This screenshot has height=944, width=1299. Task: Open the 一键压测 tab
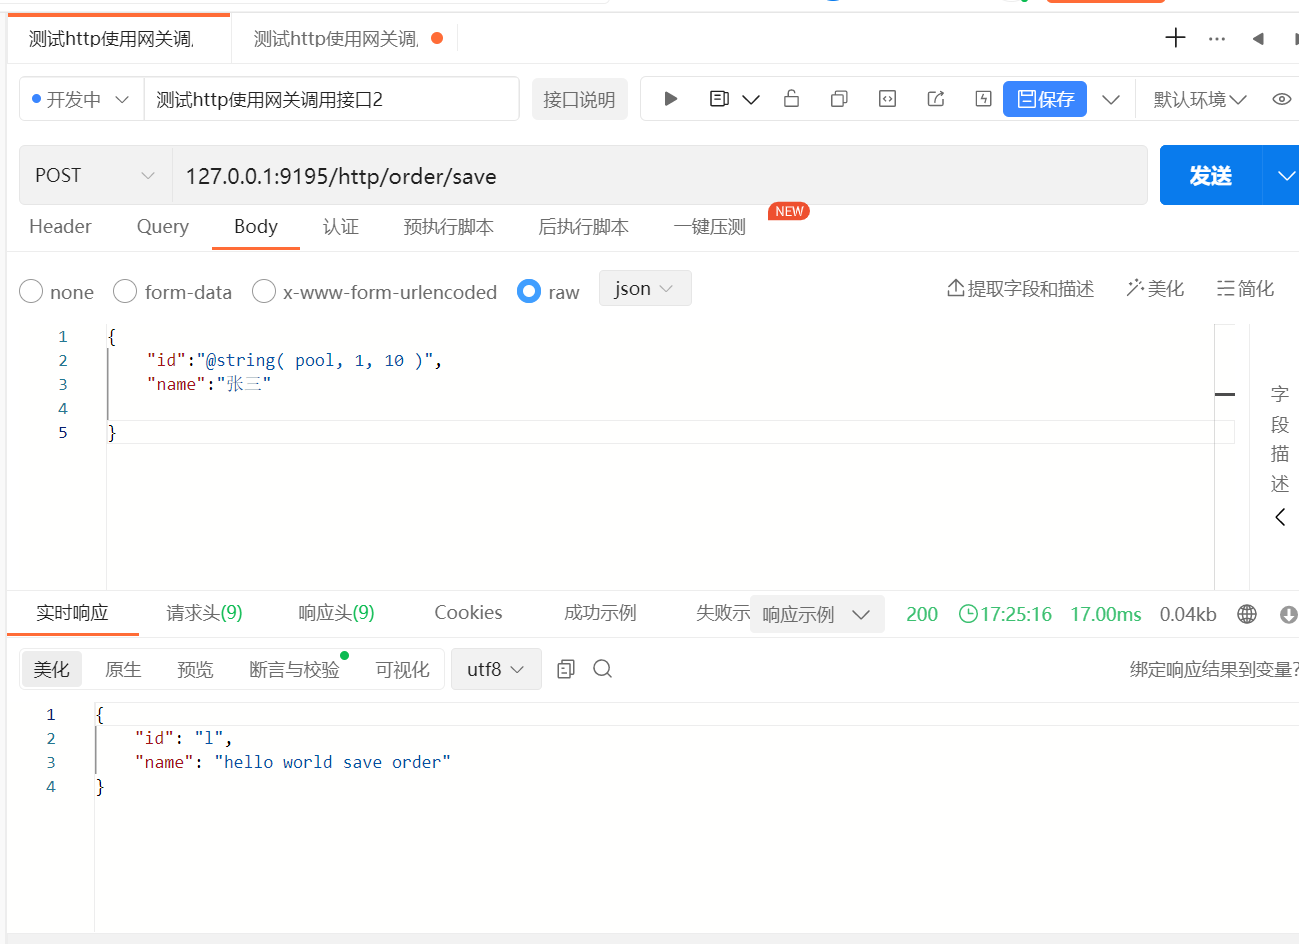click(709, 227)
